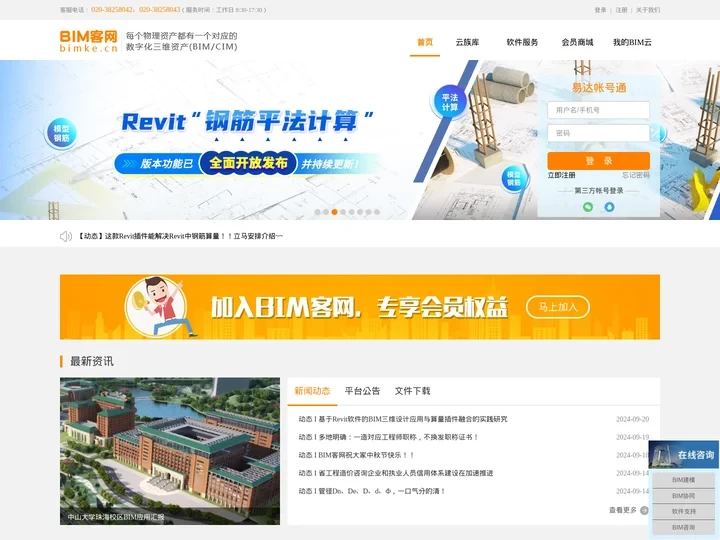Image resolution: width=720 pixels, height=540 pixels.
Task: Click the BIM客网 bimke.cn logo
Action: pyautogui.click(x=89, y=41)
